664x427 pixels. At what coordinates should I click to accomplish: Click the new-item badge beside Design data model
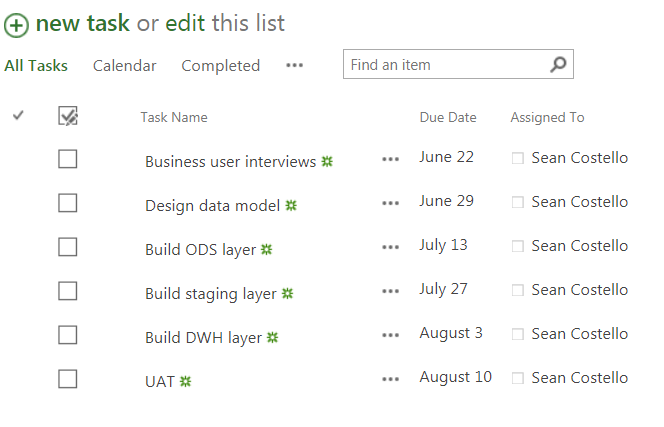pos(291,205)
